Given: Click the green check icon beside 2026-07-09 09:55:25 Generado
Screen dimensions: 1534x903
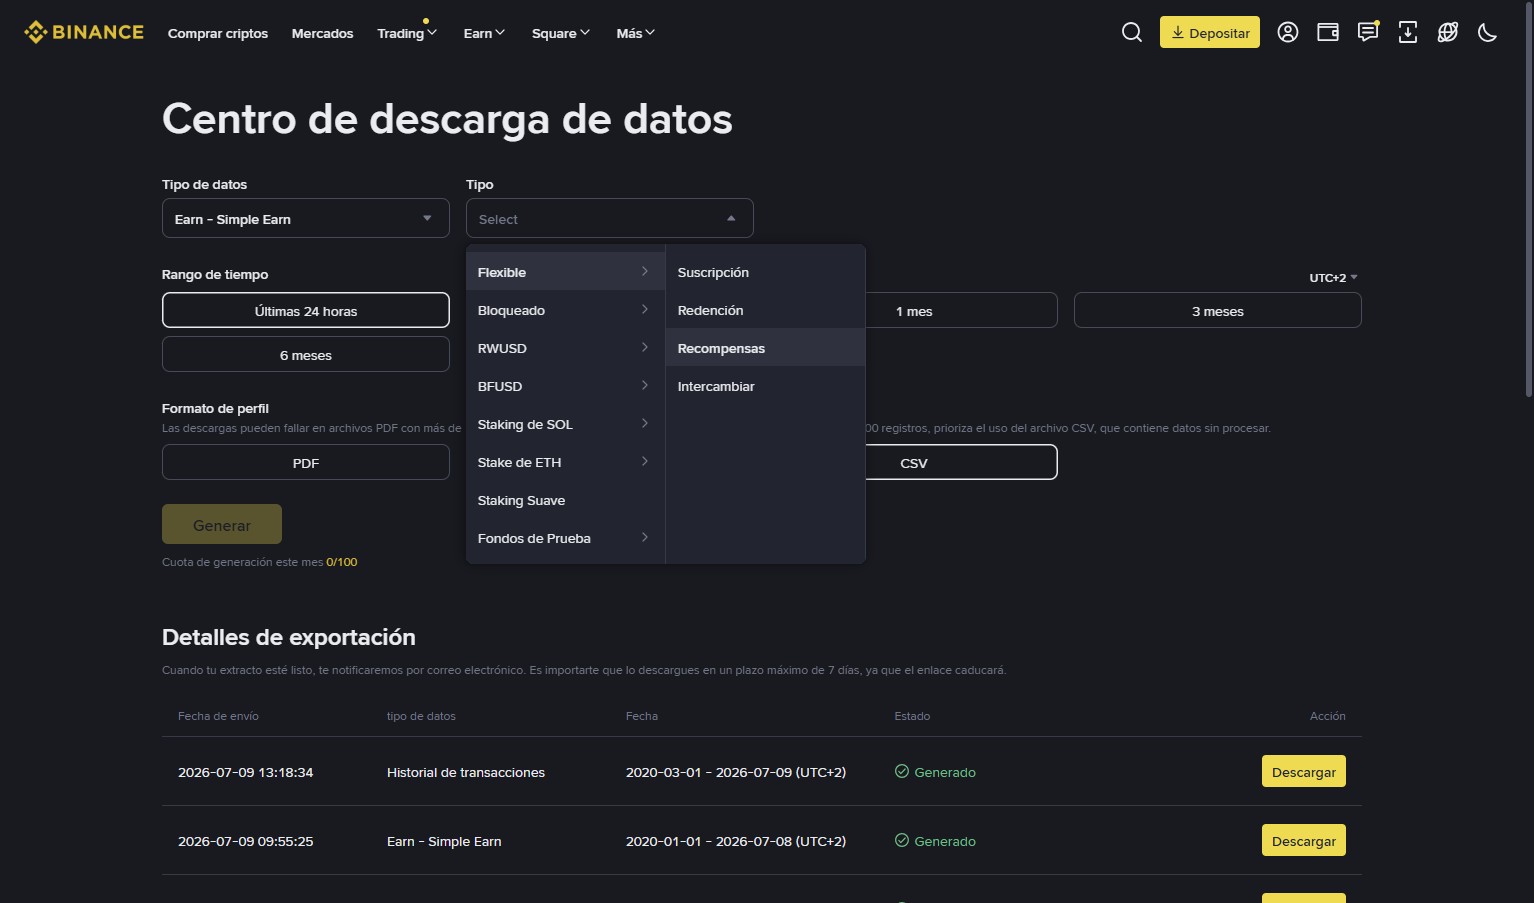Looking at the screenshot, I should point(902,840).
